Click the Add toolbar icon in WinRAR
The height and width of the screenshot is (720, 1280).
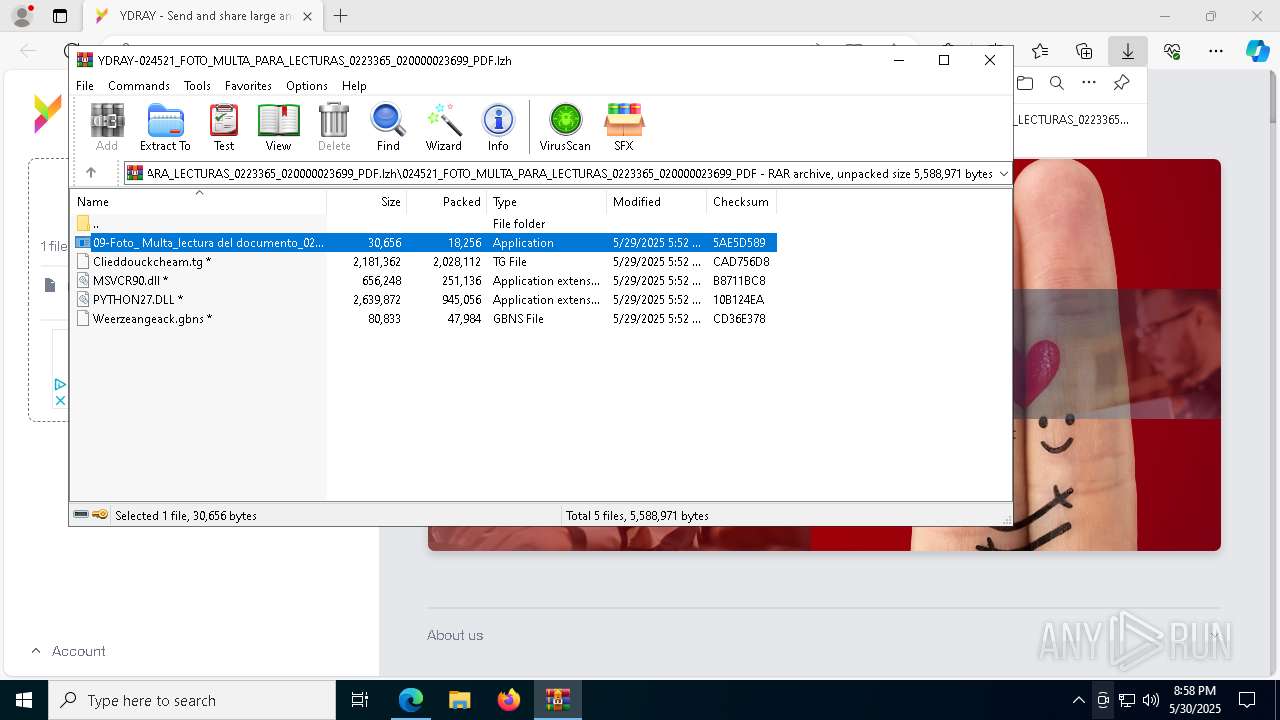coord(107,127)
